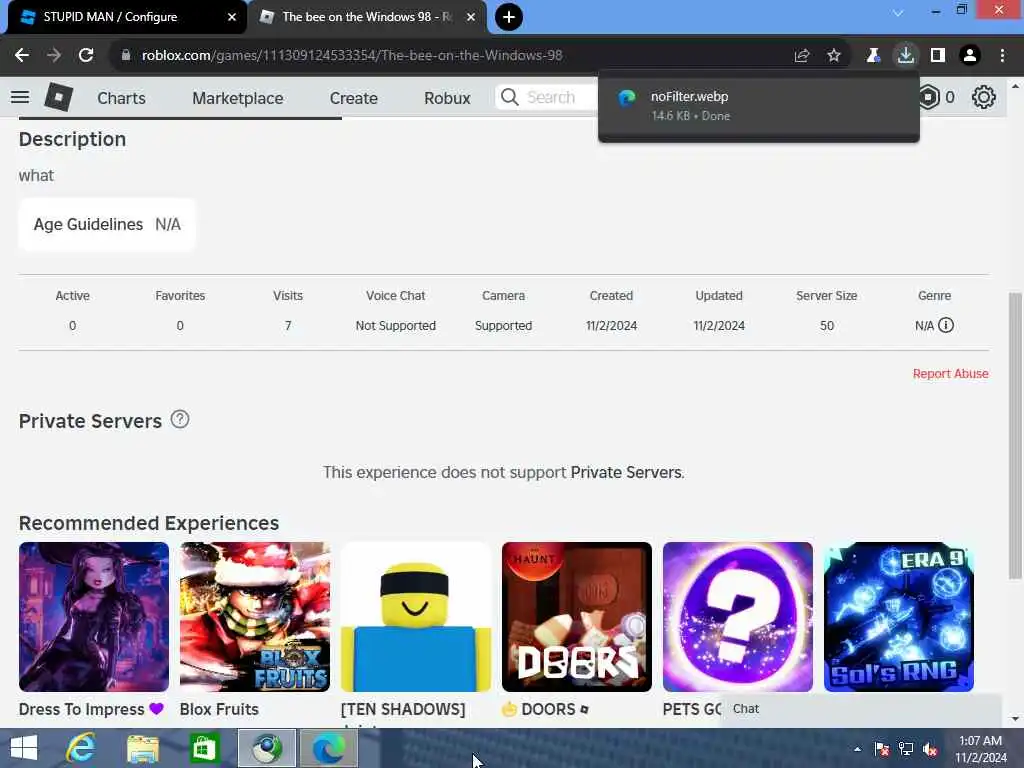Open the Blox Fruits thumbnail
The width and height of the screenshot is (1024, 768).
[255, 616]
